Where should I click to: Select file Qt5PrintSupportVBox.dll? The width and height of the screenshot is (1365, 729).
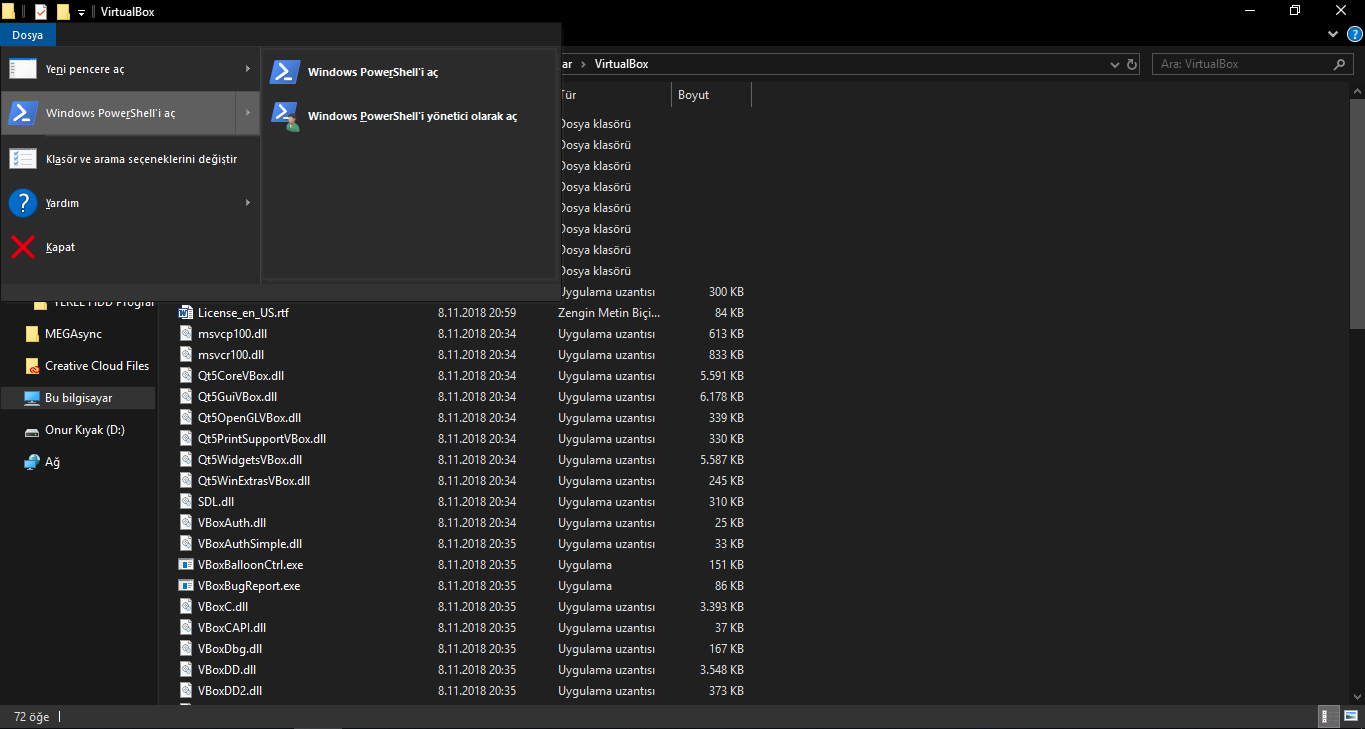(x=262, y=439)
